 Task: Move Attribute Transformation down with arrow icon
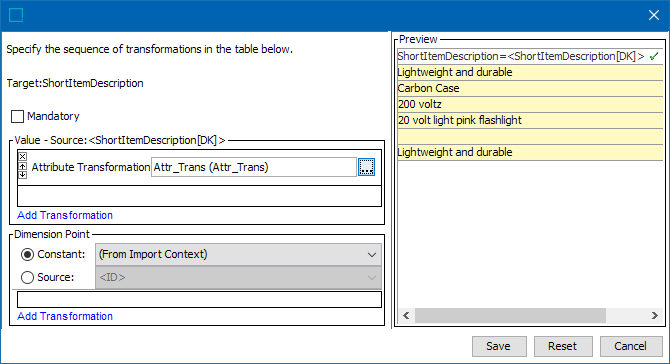point(23,174)
